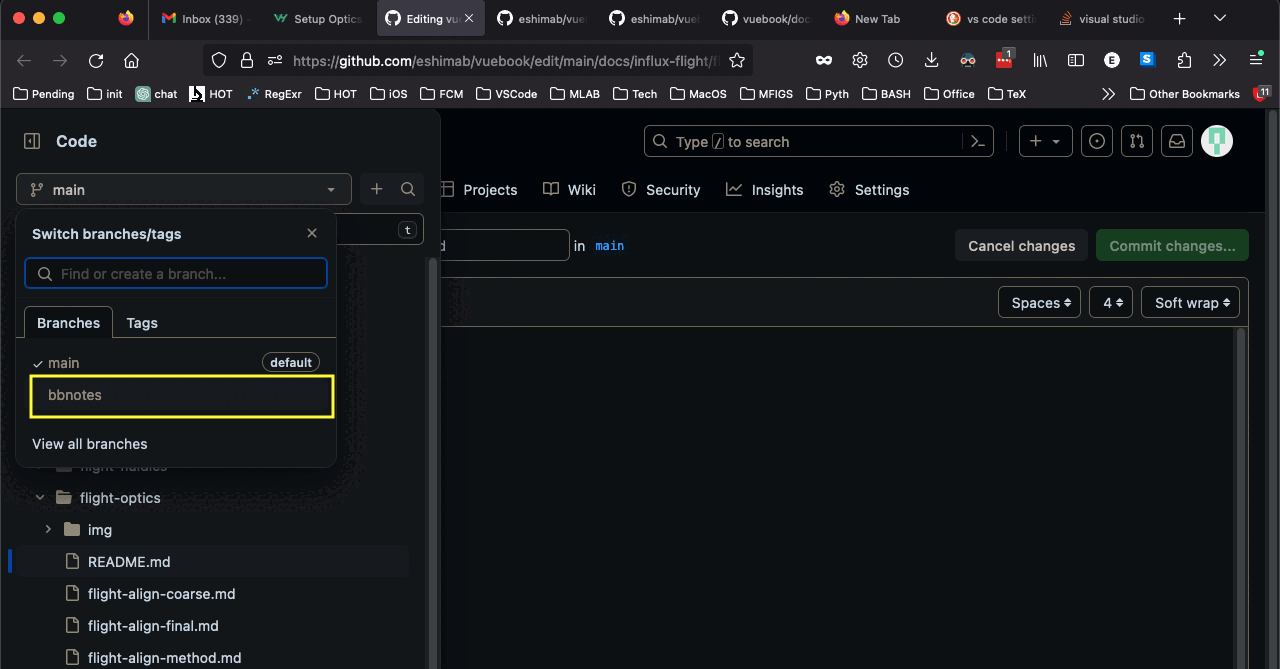The height and width of the screenshot is (669, 1280).
Task: List all tabs with the chevron dropdown
Action: [x=1220, y=18]
